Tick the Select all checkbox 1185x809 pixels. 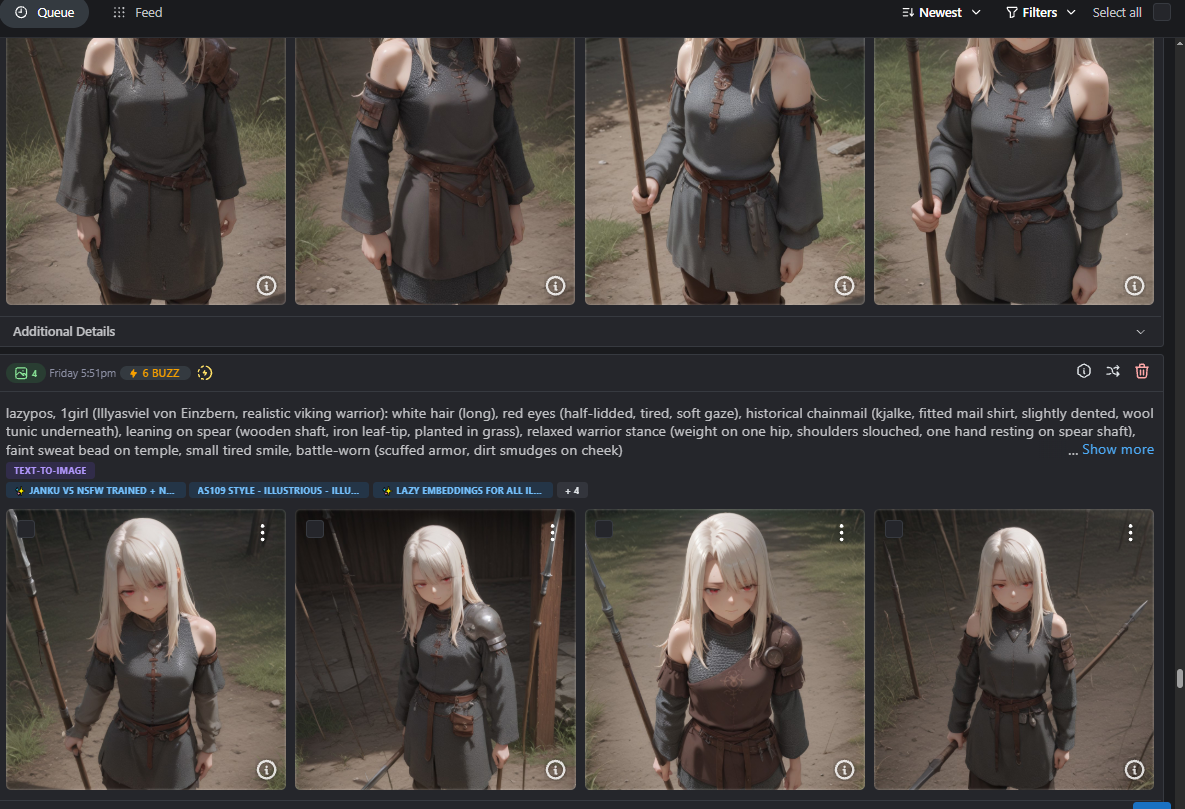tap(1162, 12)
